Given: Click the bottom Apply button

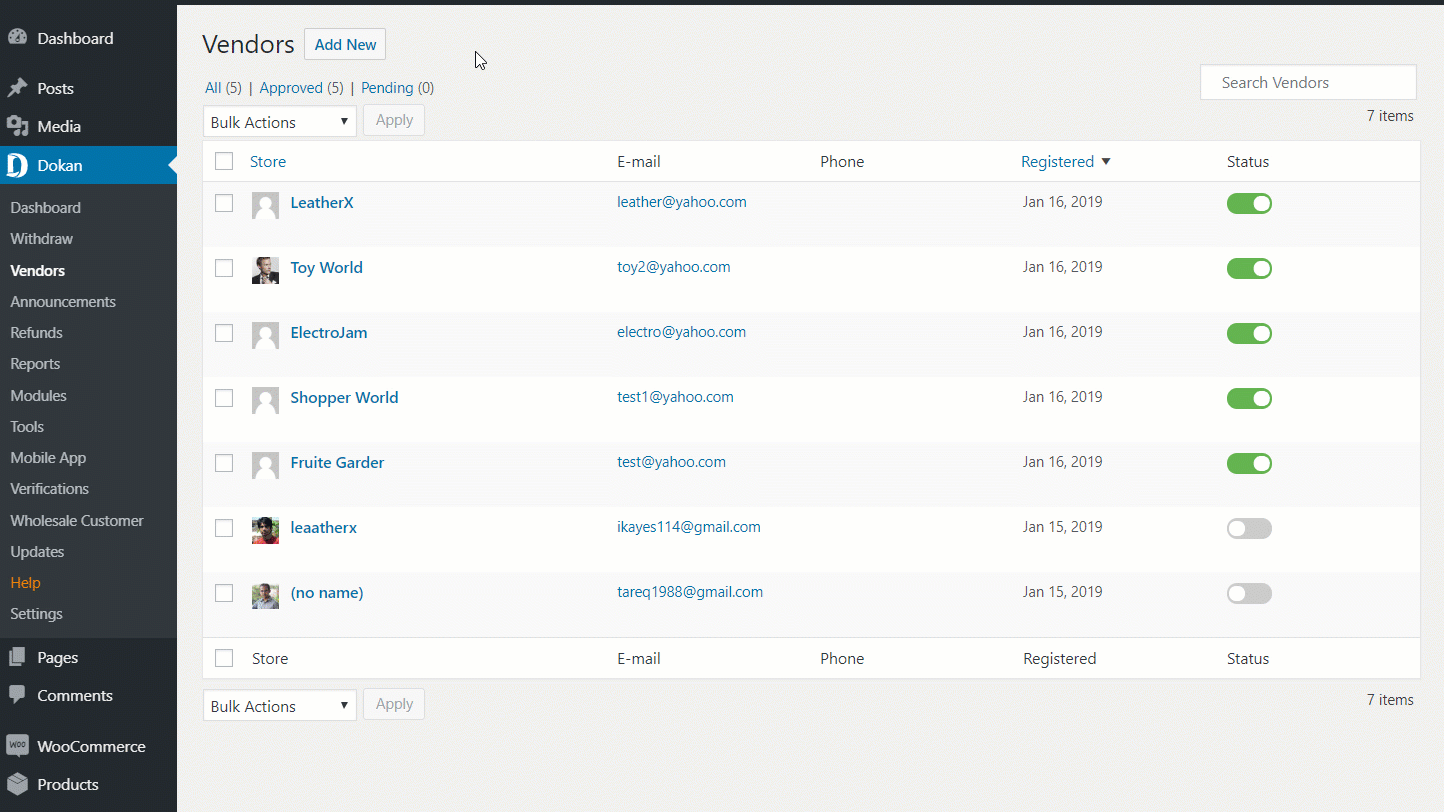Looking at the screenshot, I should 394,704.
